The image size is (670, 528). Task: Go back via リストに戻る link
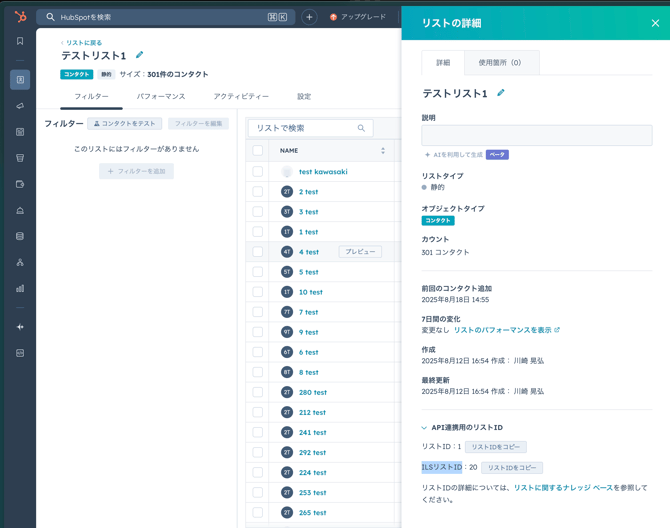82,43
